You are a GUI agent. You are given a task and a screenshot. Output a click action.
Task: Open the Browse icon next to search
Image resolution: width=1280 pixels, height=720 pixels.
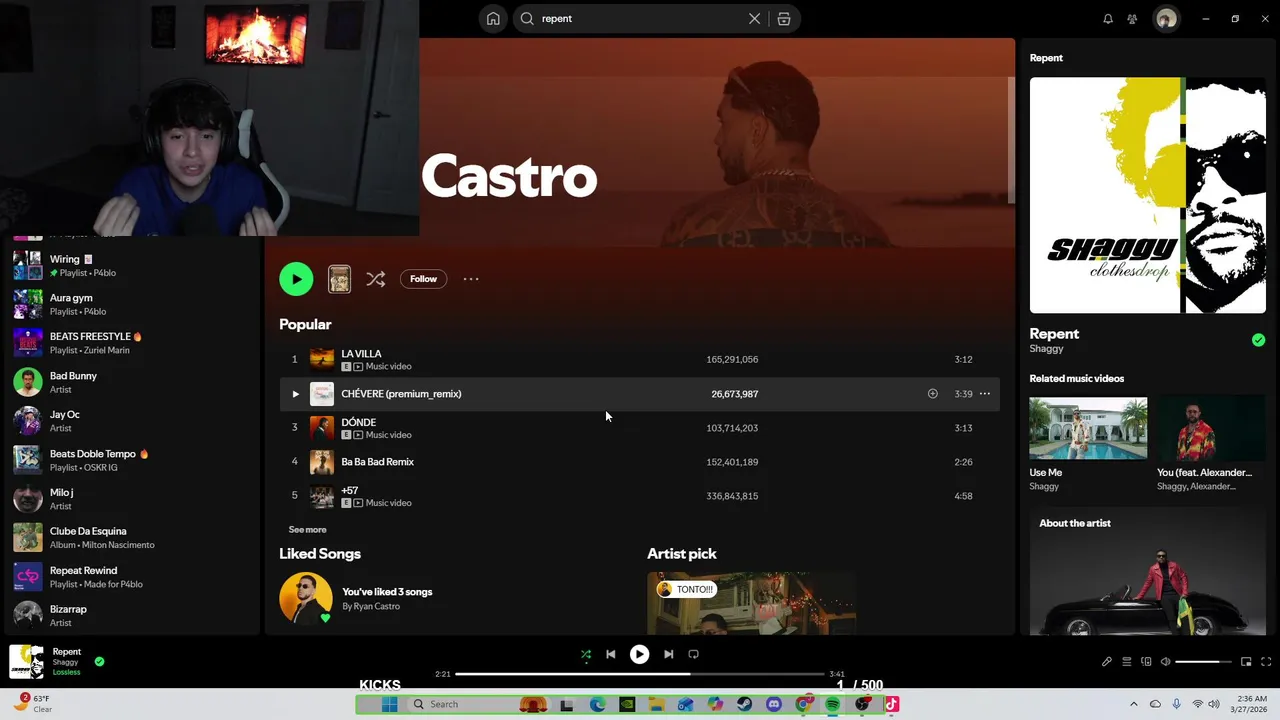tap(784, 18)
